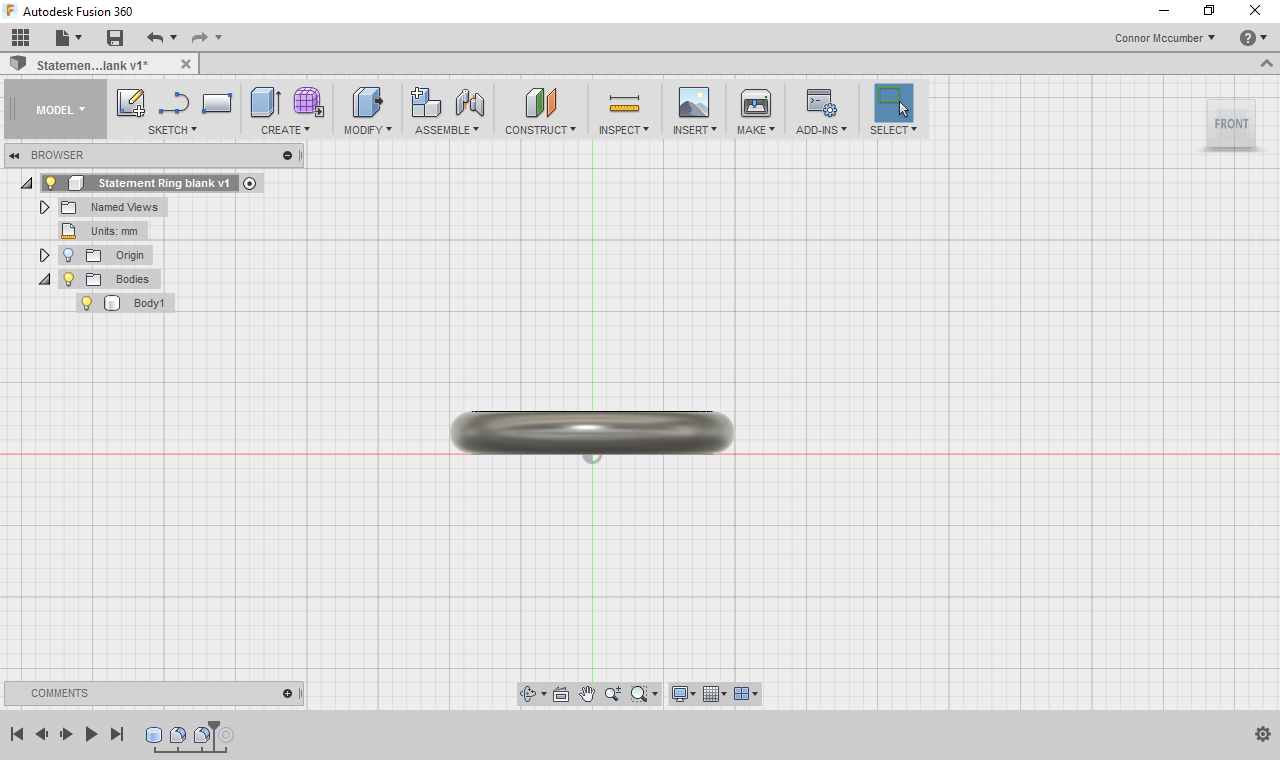Select the Zoom tool
This screenshot has width=1280, height=760.
click(x=613, y=694)
